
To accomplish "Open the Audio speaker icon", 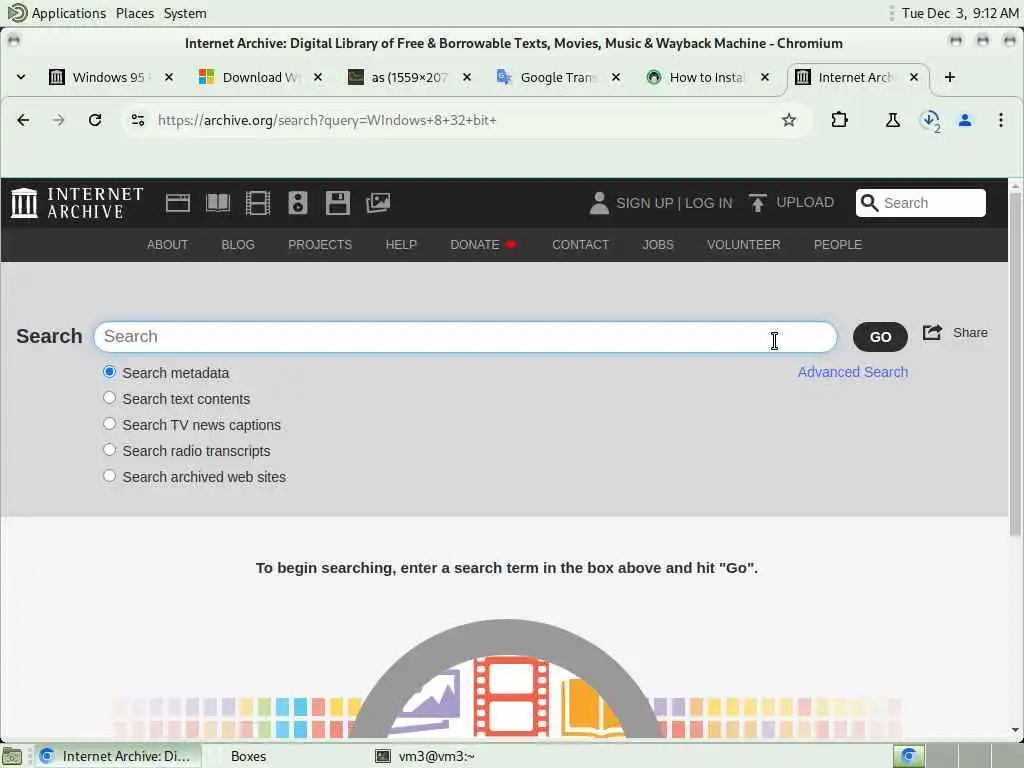I will pos(298,203).
